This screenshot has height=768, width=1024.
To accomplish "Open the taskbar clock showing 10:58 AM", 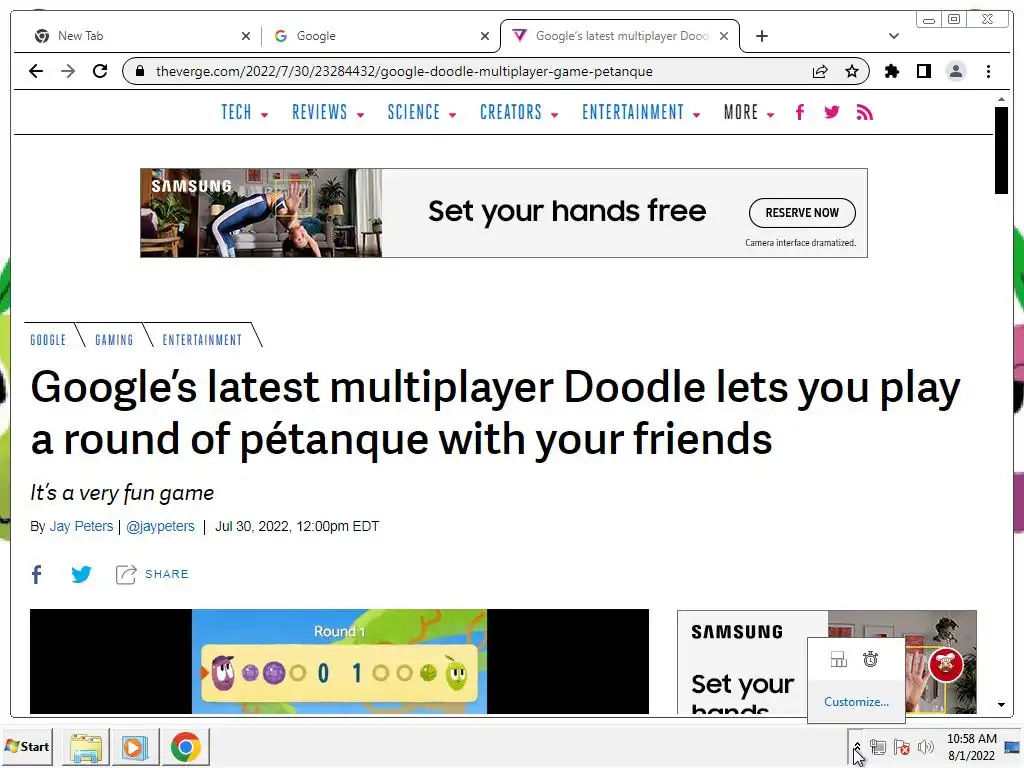I will point(971,747).
